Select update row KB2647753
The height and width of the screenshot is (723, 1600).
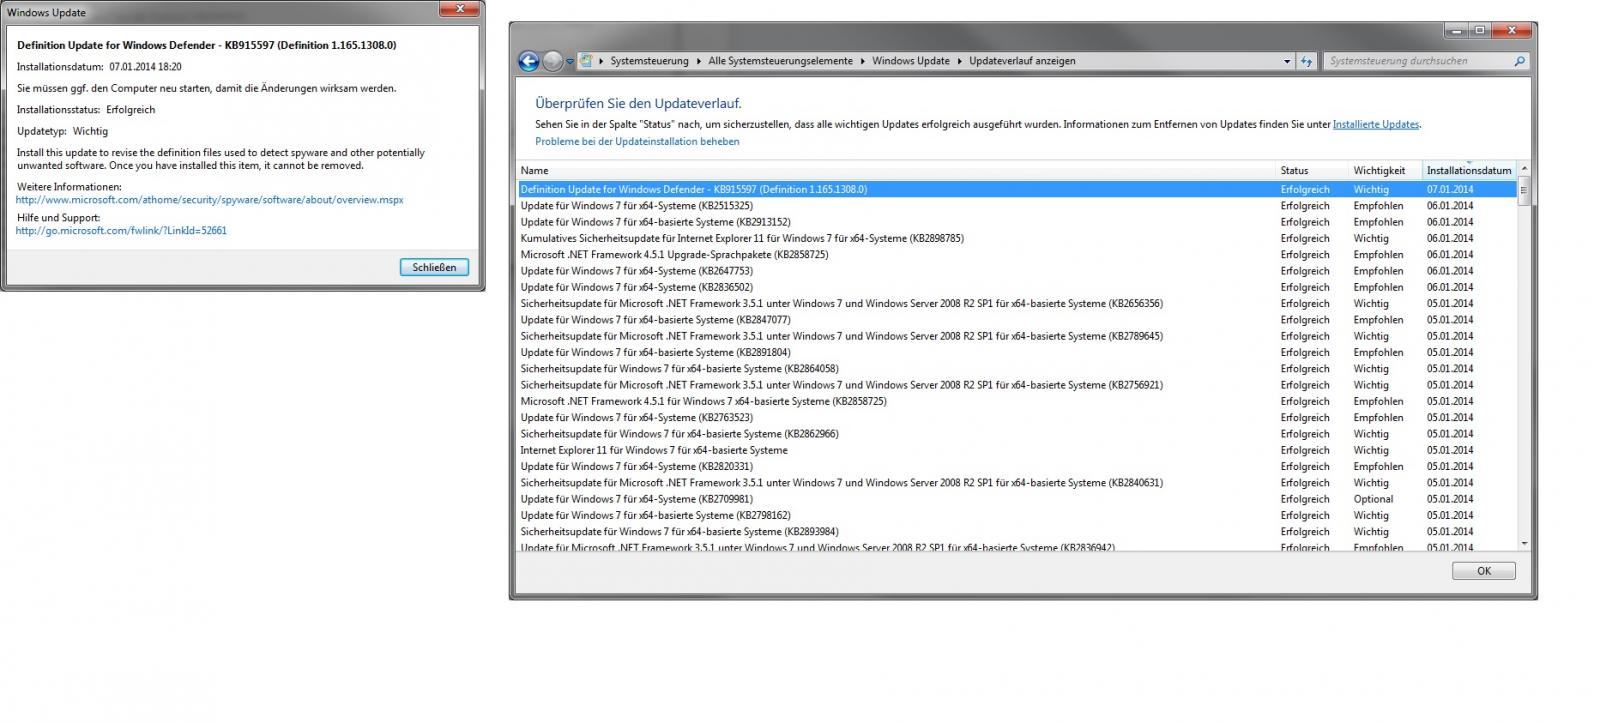1017,271
